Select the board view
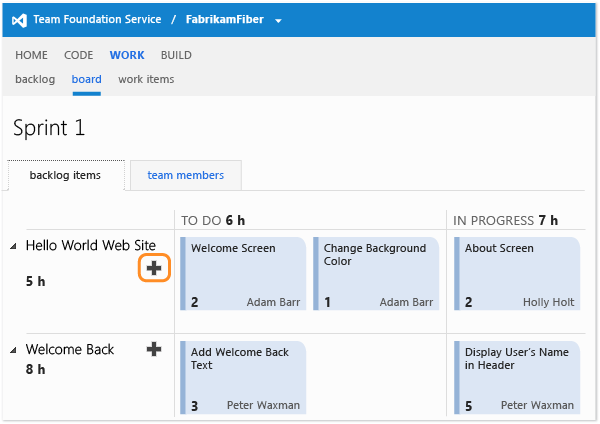 [x=86, y=79]
